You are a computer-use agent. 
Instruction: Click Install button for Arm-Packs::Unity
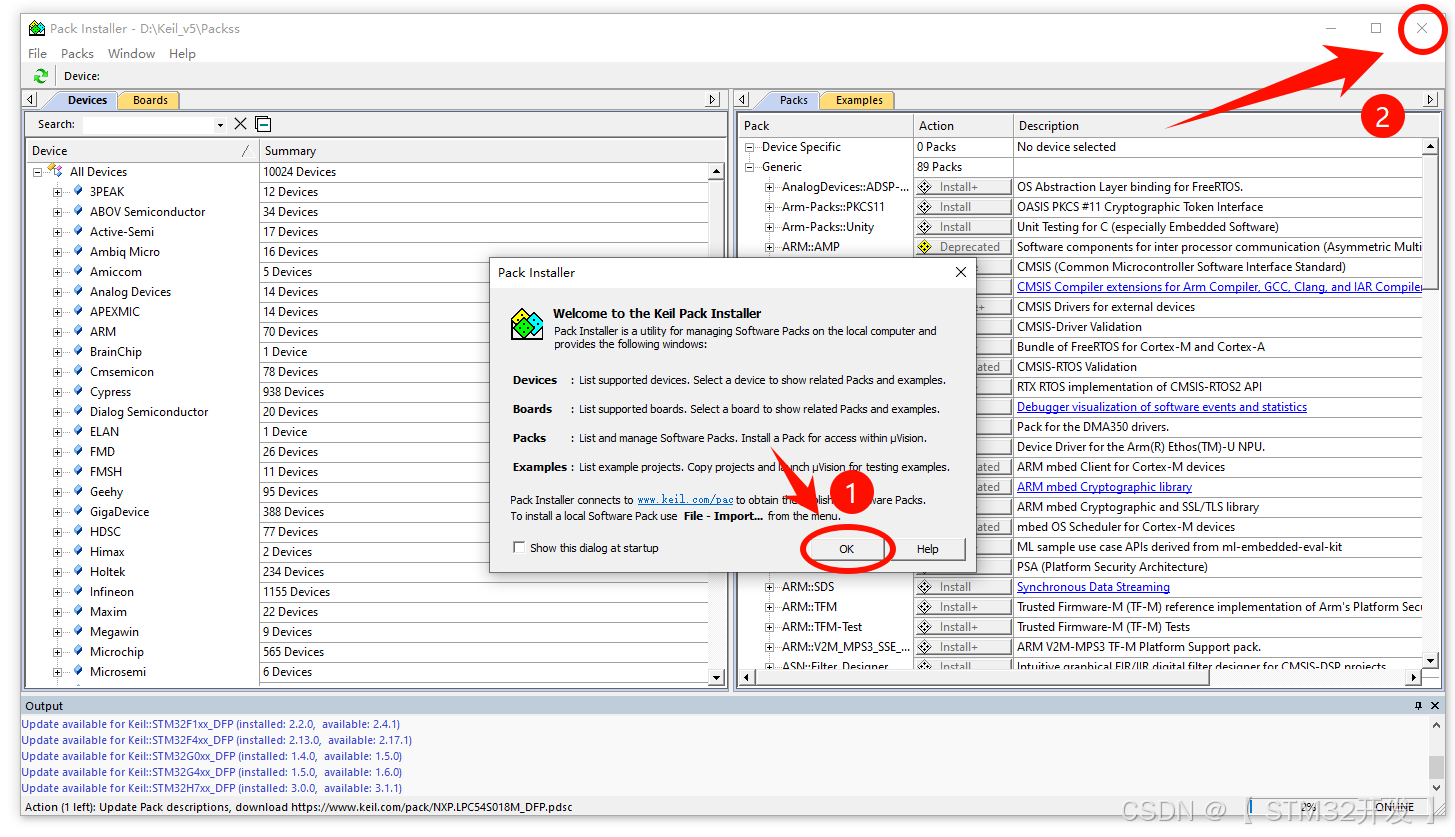962,227
